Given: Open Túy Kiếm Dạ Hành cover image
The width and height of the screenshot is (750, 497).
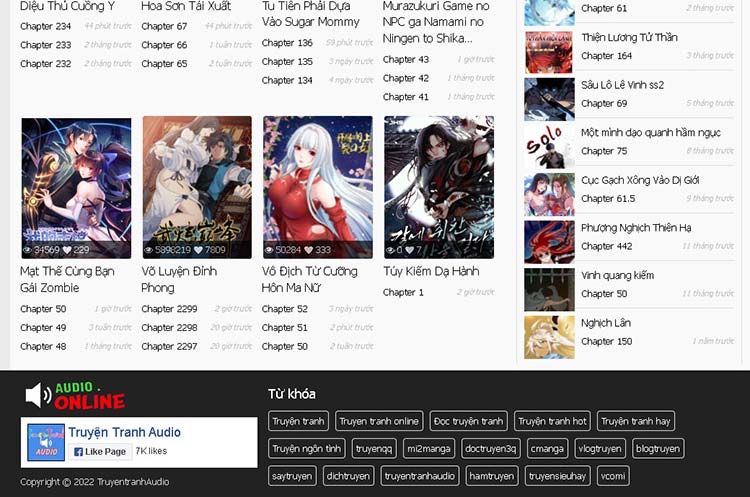Looking at the screenshot, I should click(x=439, y=188).
